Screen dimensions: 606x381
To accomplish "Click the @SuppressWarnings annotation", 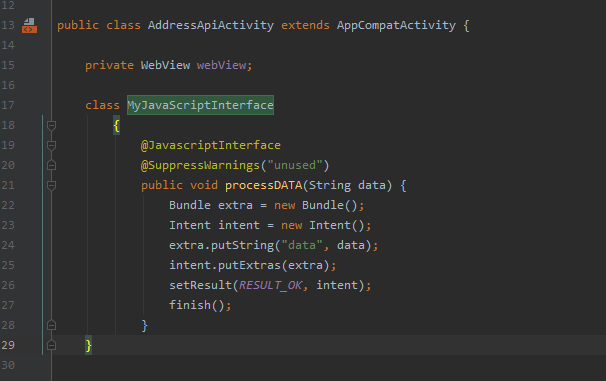I will 200,165.
